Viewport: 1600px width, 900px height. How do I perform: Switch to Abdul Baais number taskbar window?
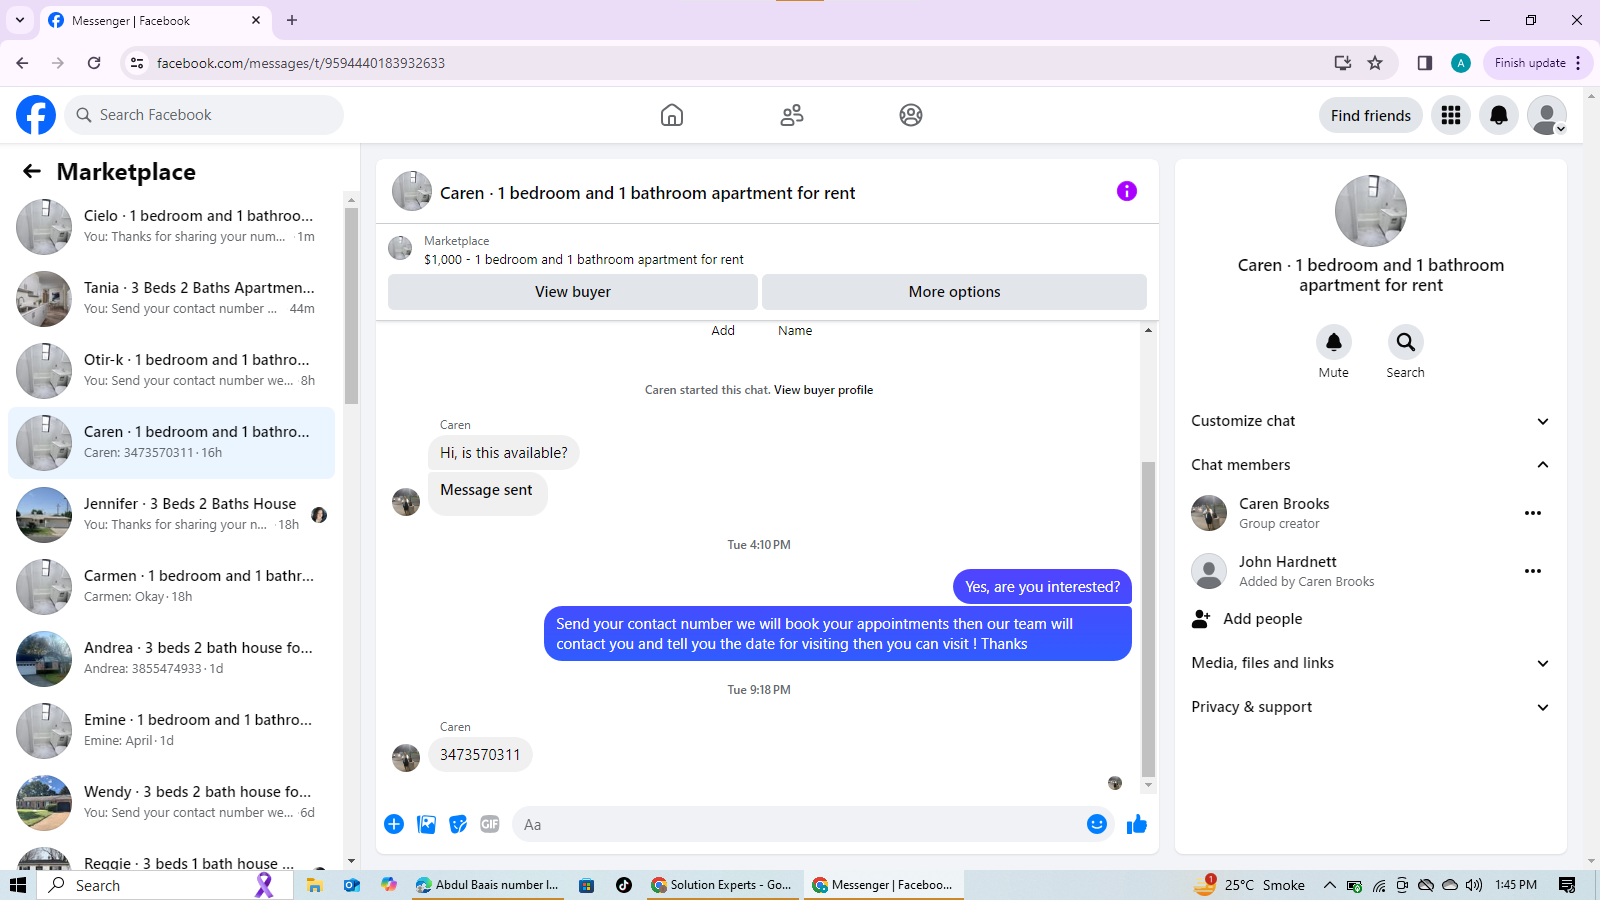point(487,885)
